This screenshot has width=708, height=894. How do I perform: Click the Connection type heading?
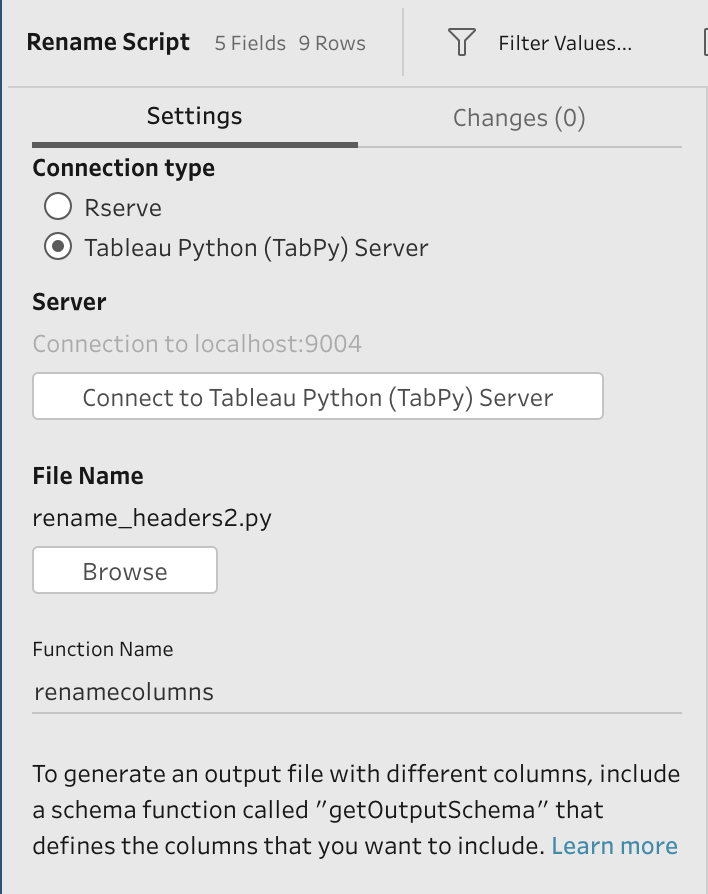click(123, 168)
